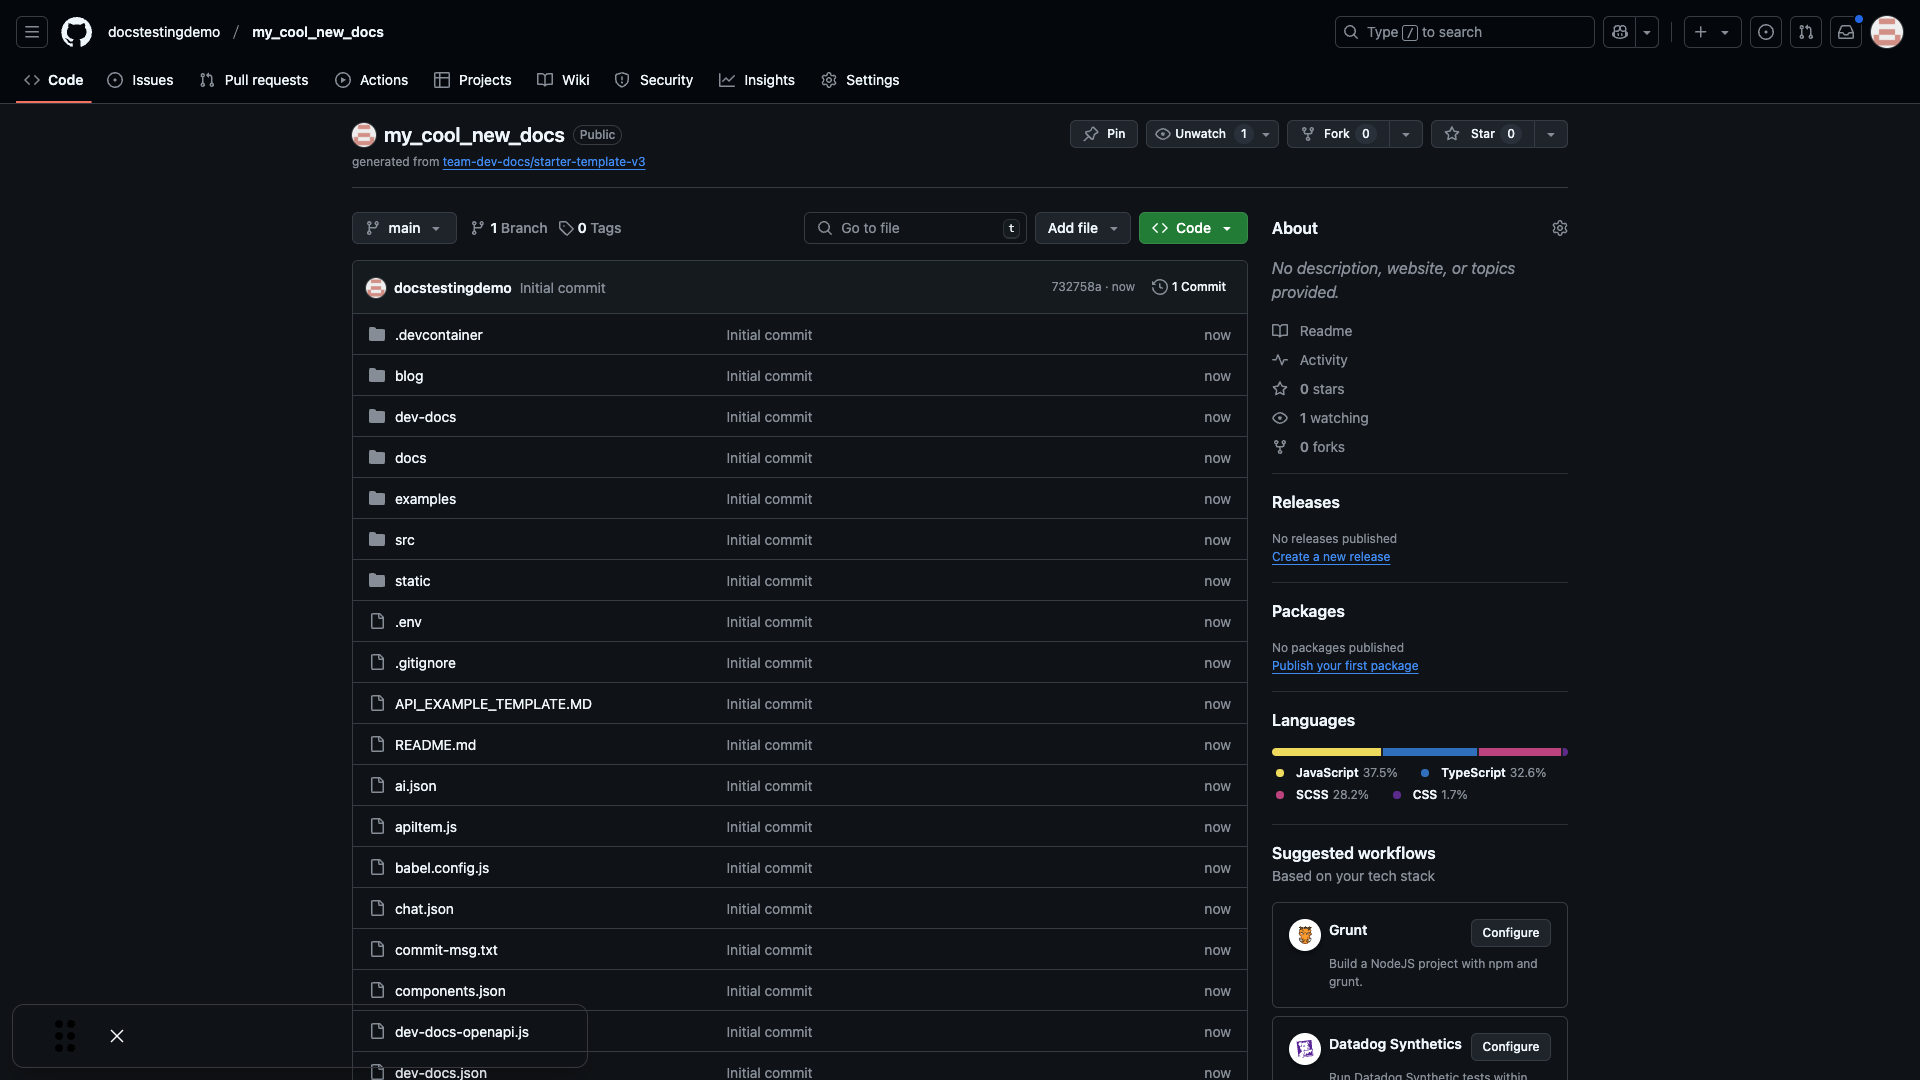
Task: Click the GitHub home logo icon
Action: coord(76,32)
